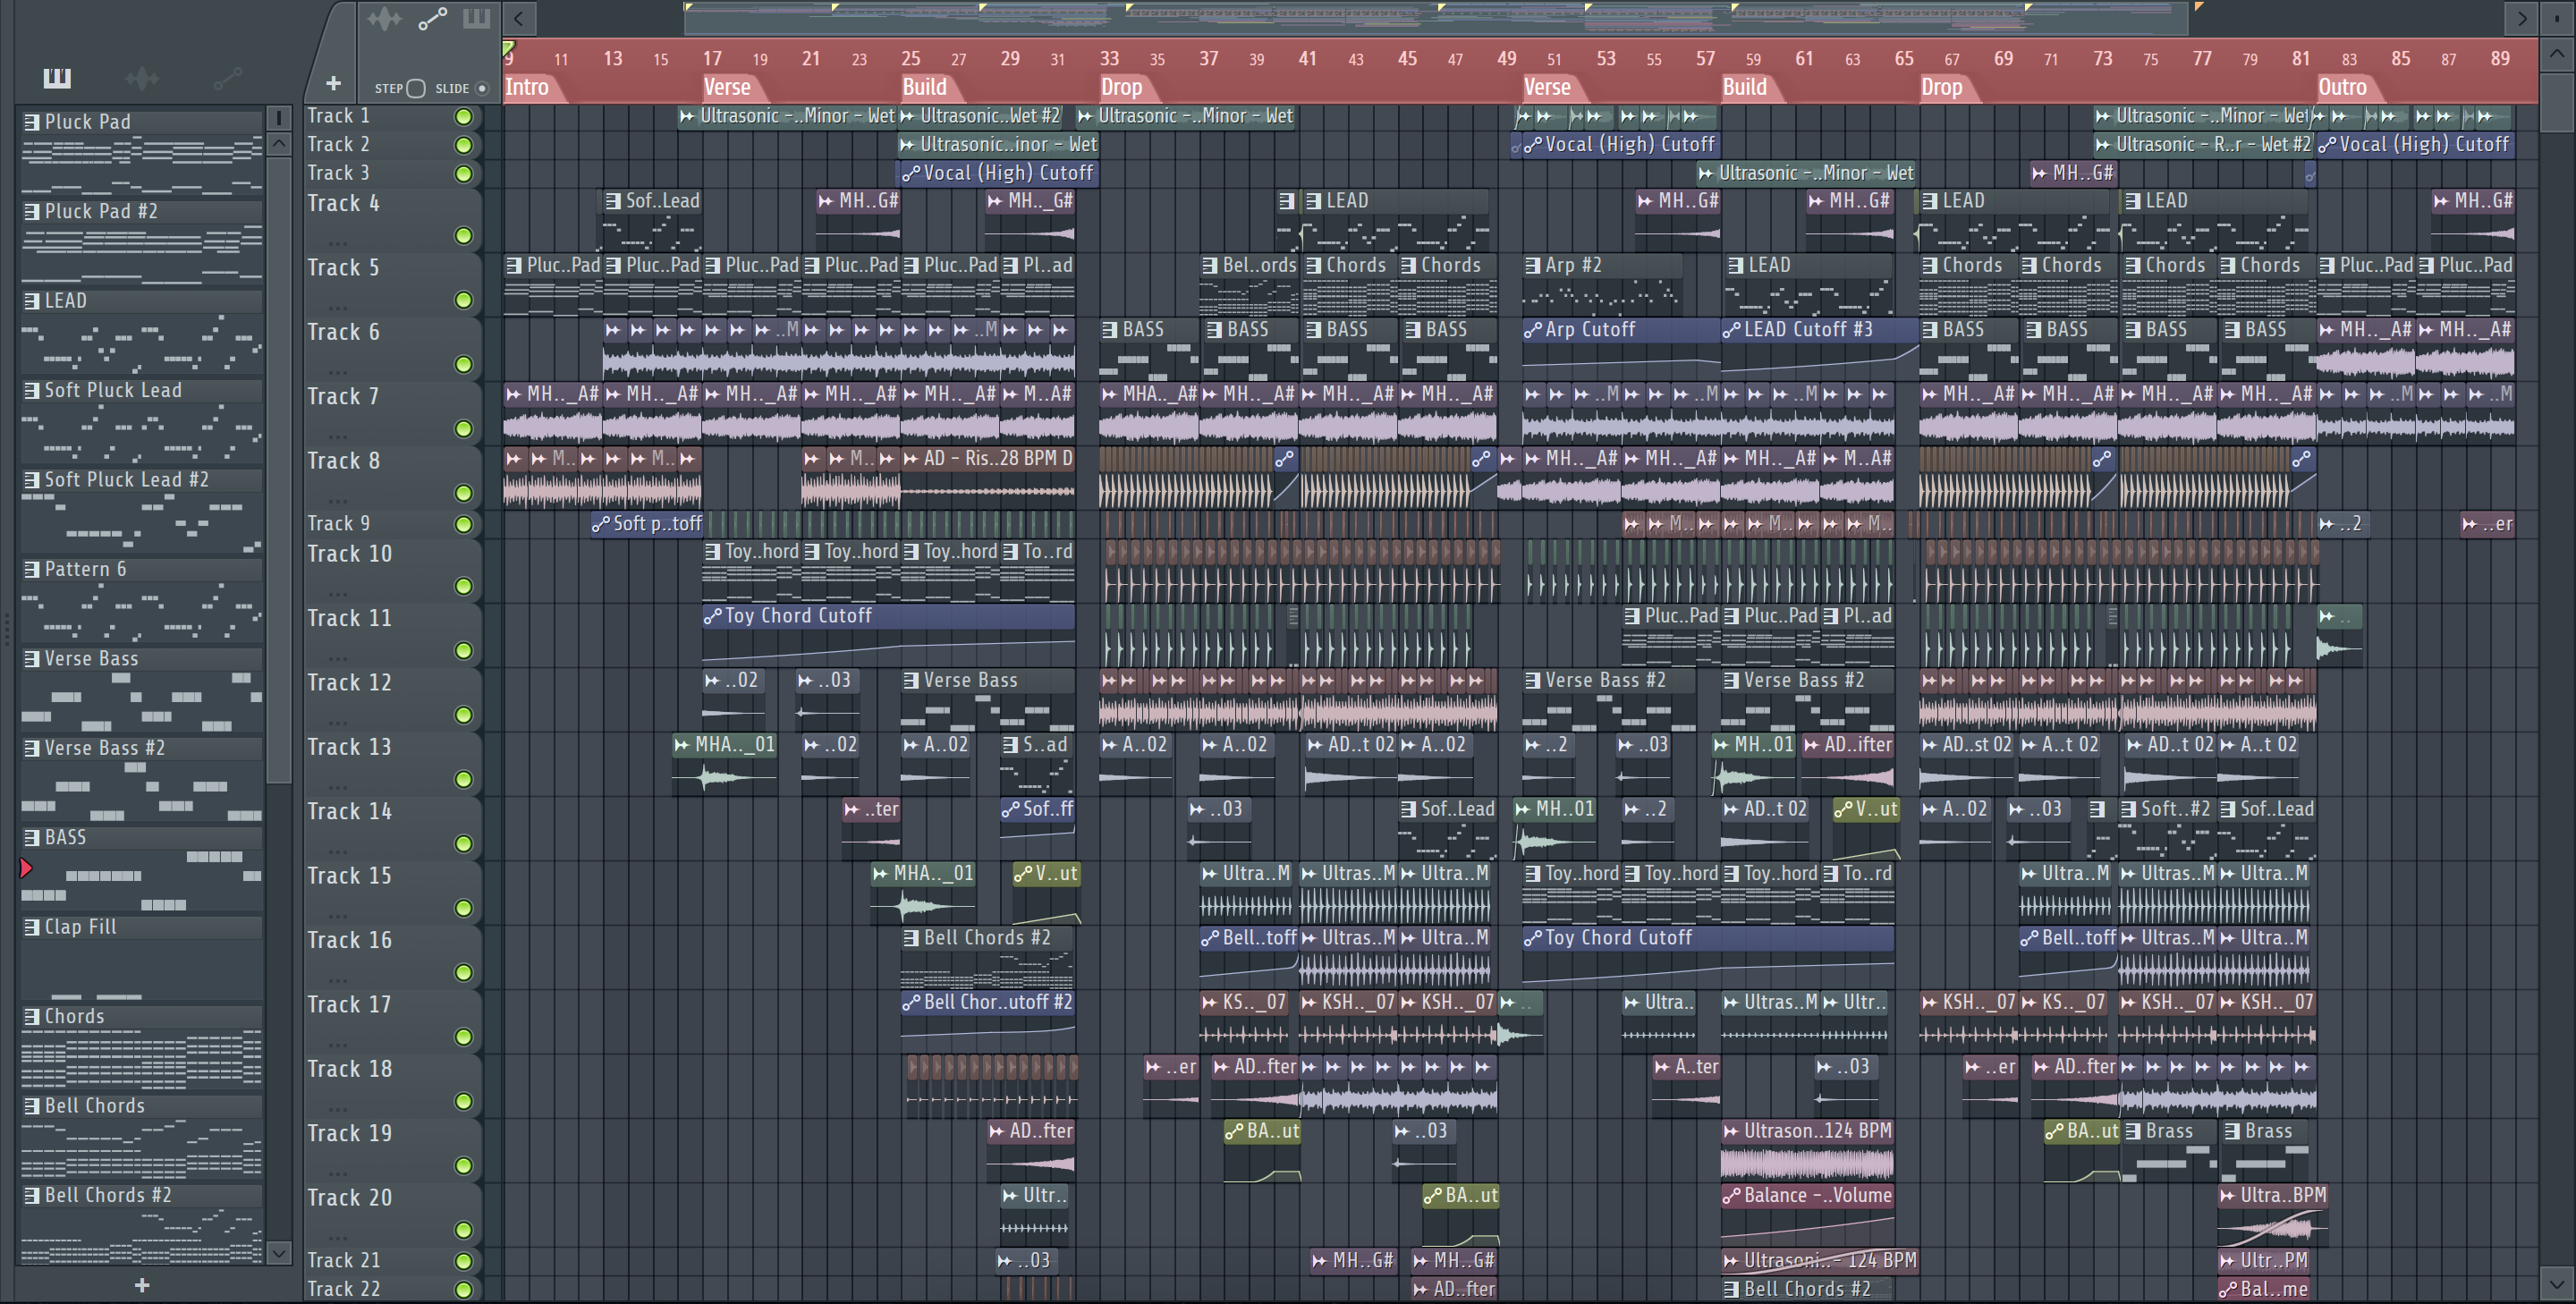Screen dimensions: 2576x1304
Task: Click the picker list scroll up arrow
Action: (279, 144)
